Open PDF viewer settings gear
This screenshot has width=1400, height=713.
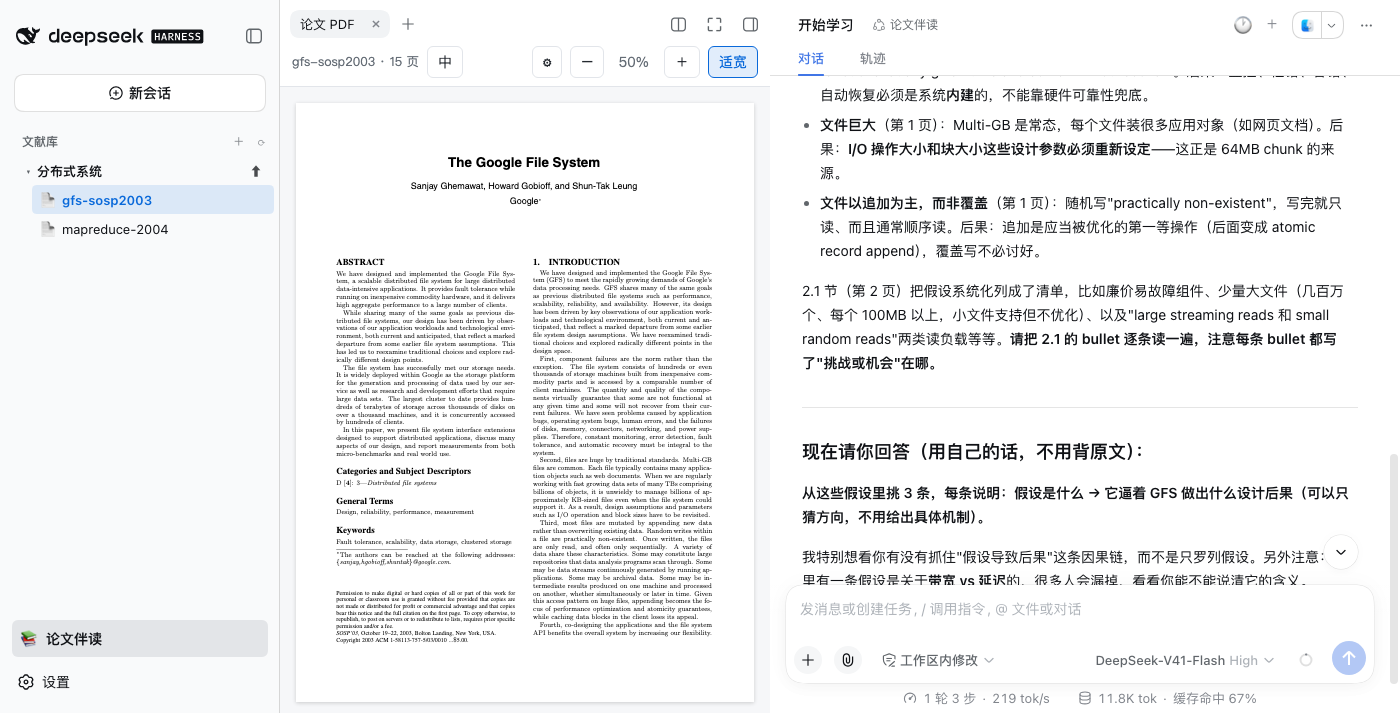(x=547, y=62)
